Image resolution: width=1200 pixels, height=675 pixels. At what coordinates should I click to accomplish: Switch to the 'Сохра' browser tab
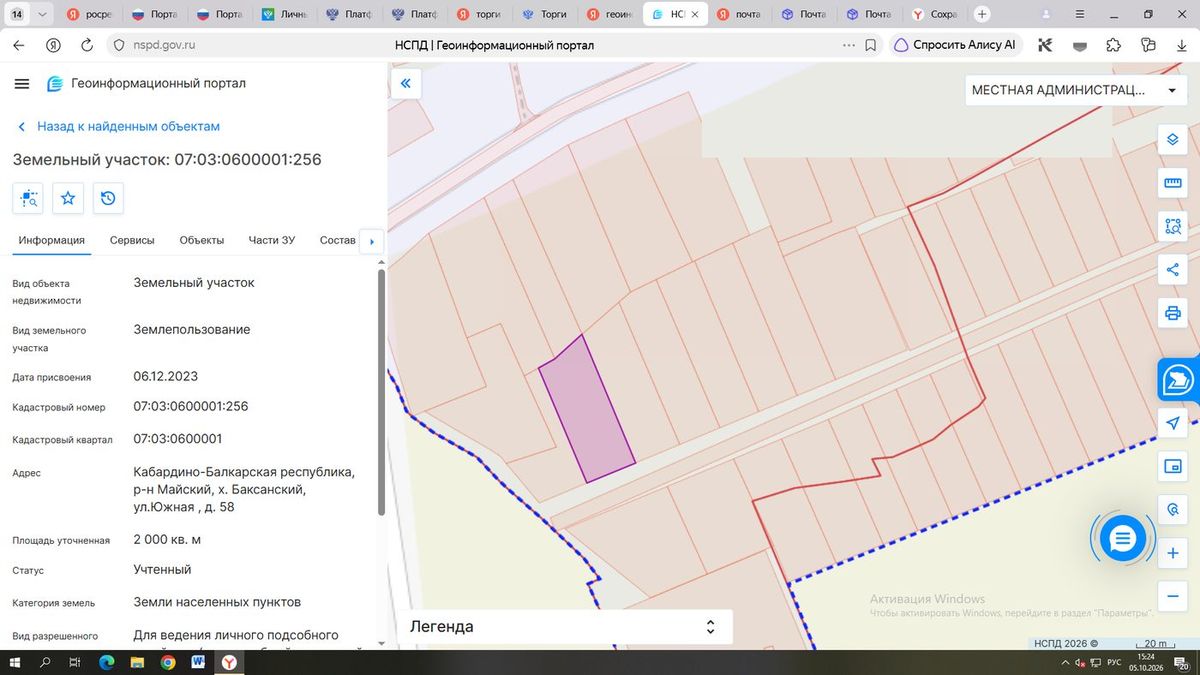935,14
